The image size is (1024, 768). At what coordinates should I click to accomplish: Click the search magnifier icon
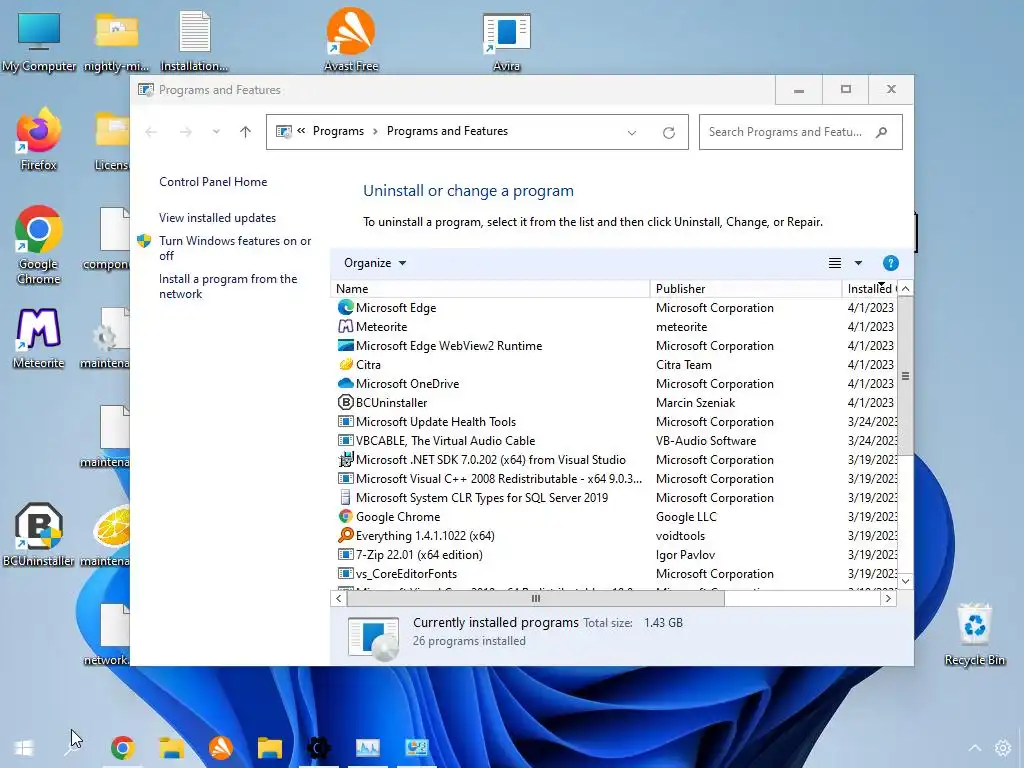(882, 132)
